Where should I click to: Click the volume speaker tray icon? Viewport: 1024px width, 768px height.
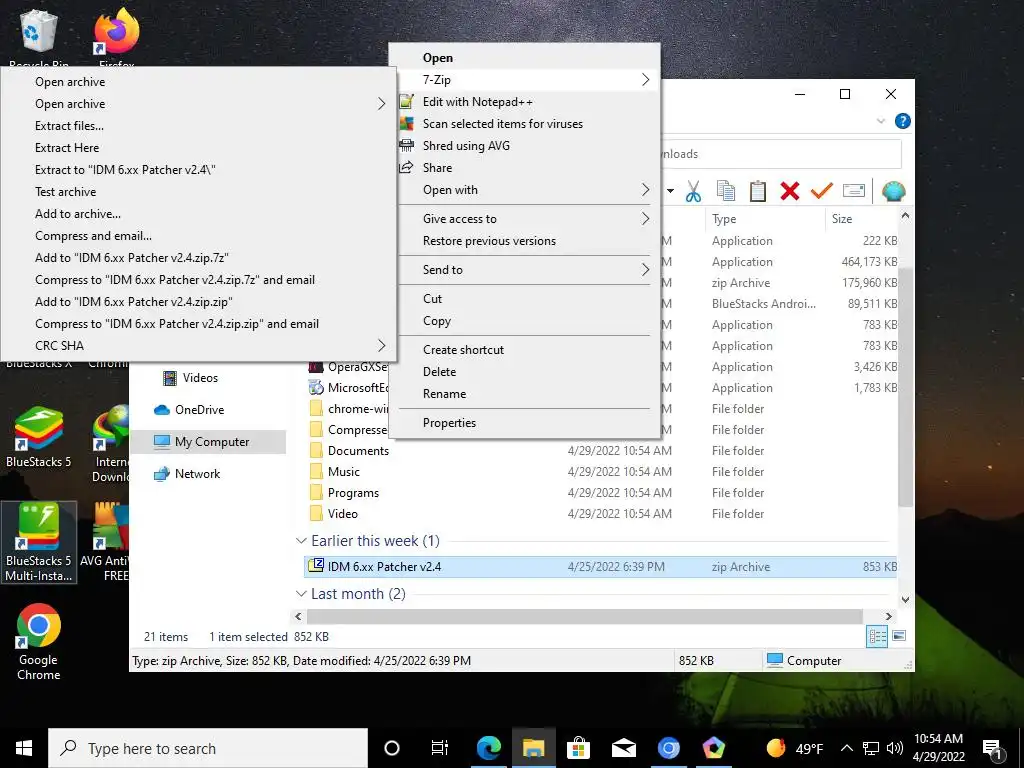click(x=895, y=748)
